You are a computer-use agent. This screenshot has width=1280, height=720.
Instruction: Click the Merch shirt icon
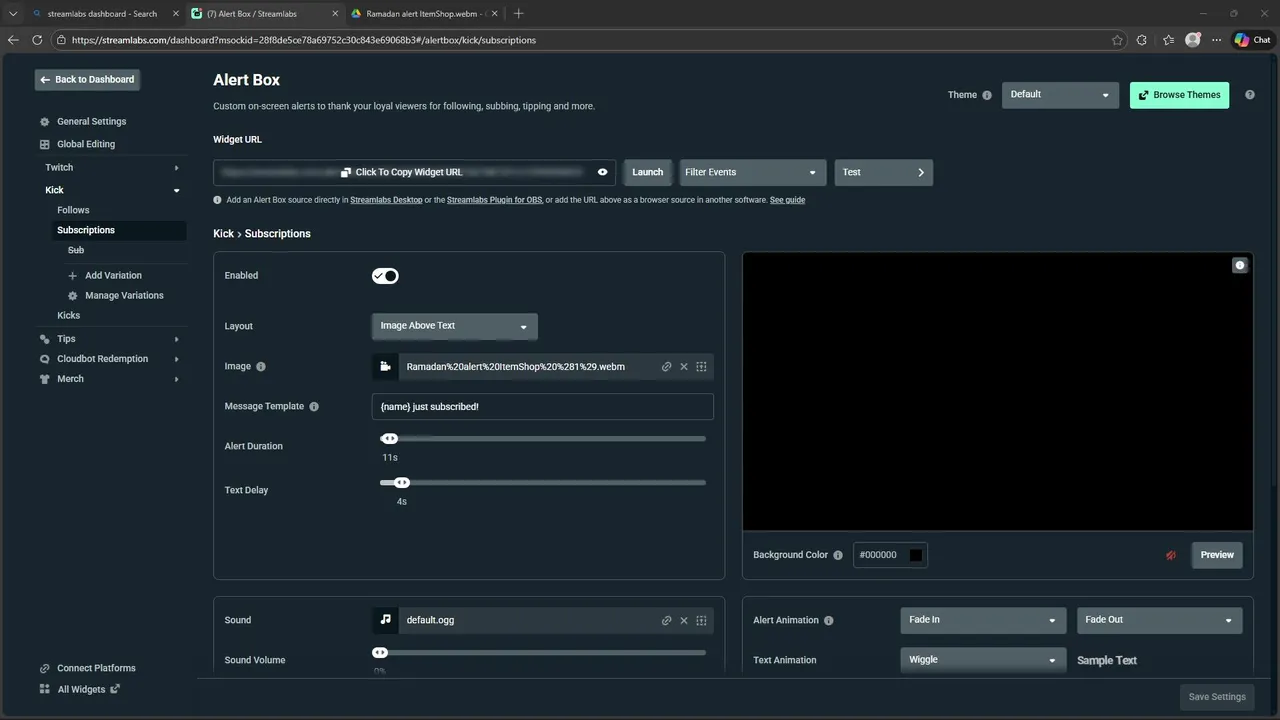click(x=45, y=379)
